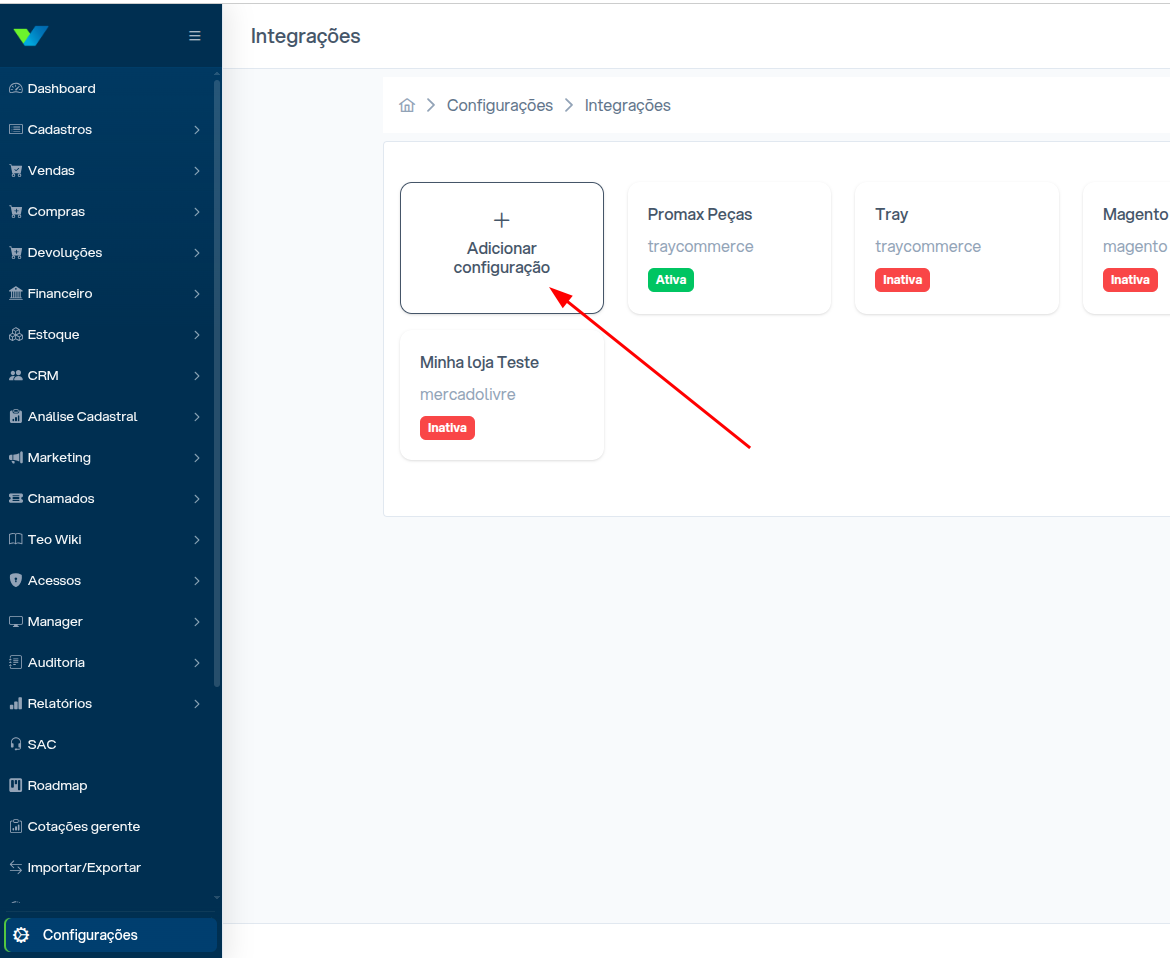Click the Auditoria label text
This screenshot has height=958, width=1170.
coord(56,663)
